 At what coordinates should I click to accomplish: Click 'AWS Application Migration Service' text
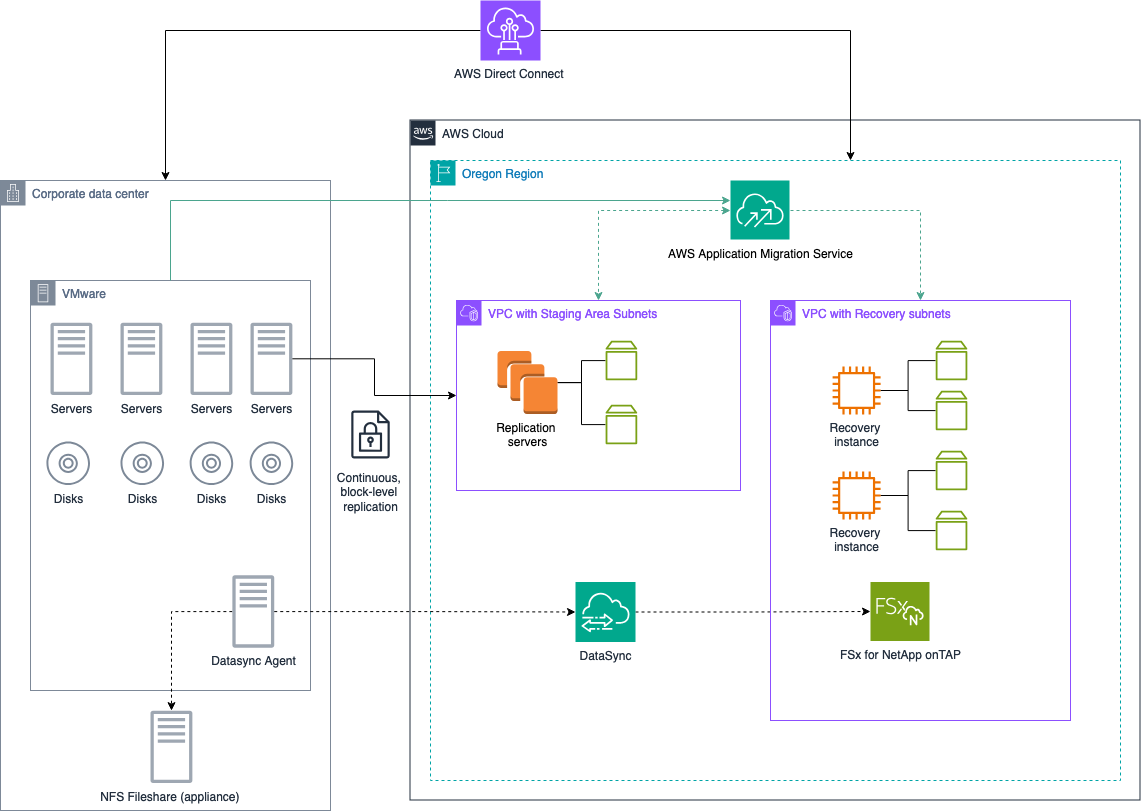[760, 254]
